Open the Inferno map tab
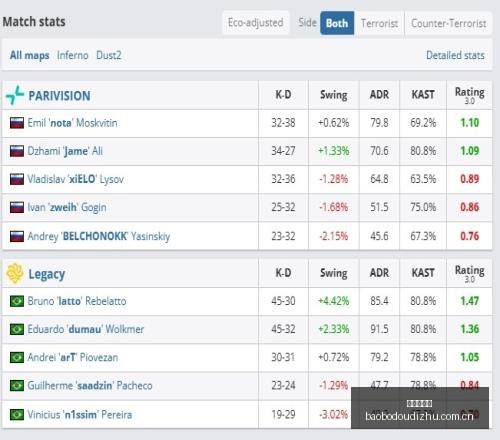The width and height of the screenshot is (500, 440). click(73, 55)
